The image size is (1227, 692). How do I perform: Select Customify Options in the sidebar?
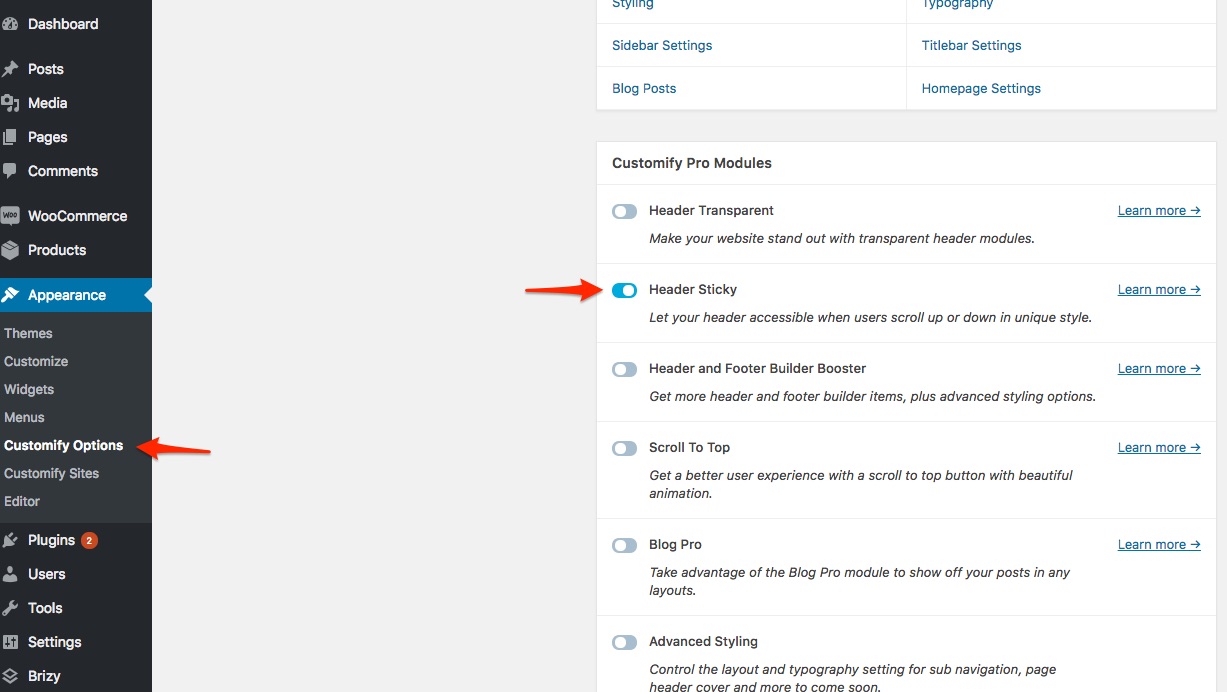coord(64,445)
